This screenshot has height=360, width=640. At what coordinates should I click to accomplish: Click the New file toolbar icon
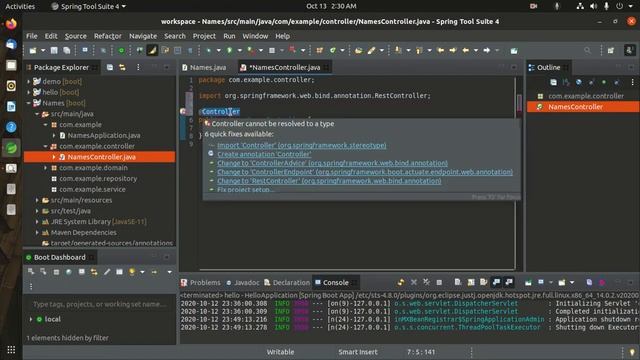pos(33,50)
